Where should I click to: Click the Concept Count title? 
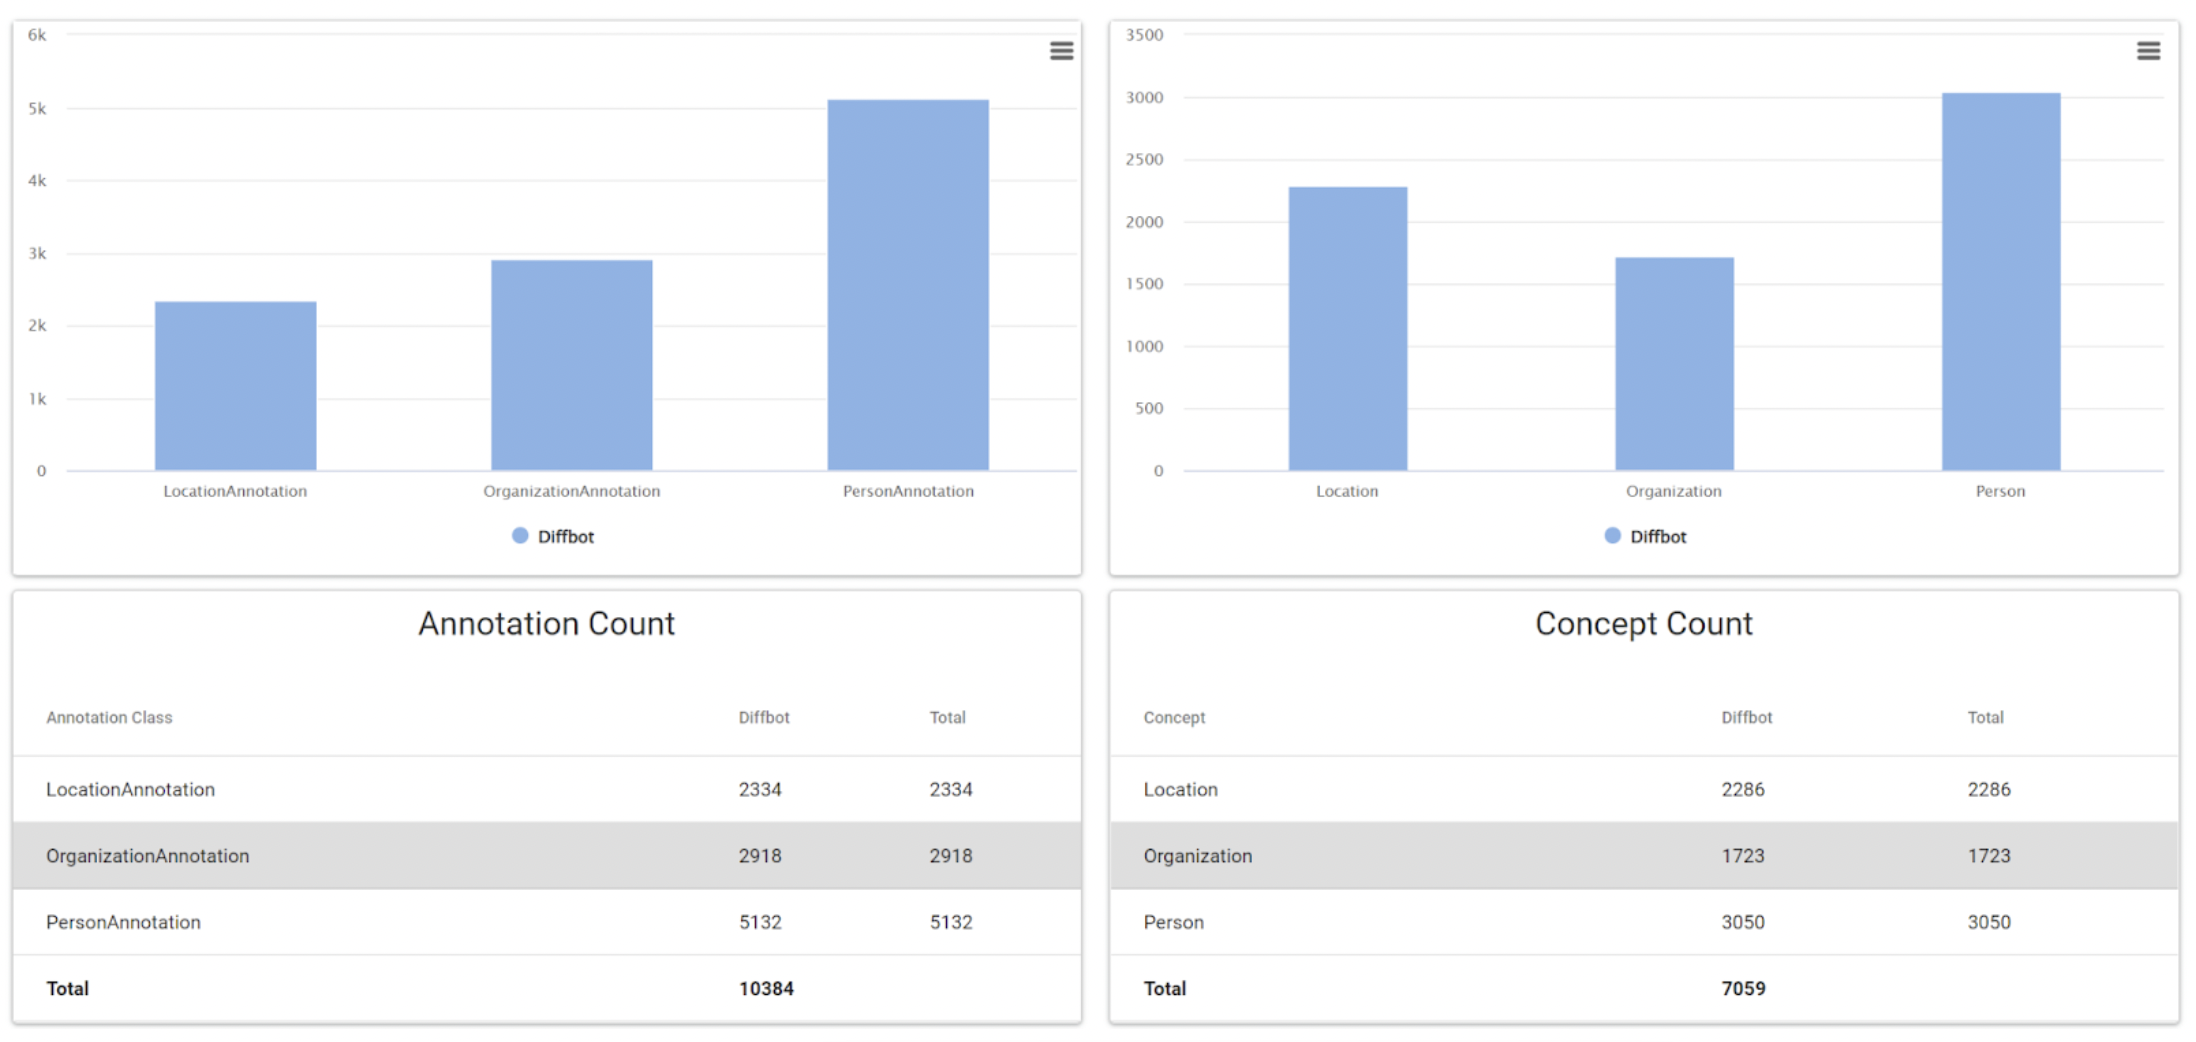(1644, 624)
